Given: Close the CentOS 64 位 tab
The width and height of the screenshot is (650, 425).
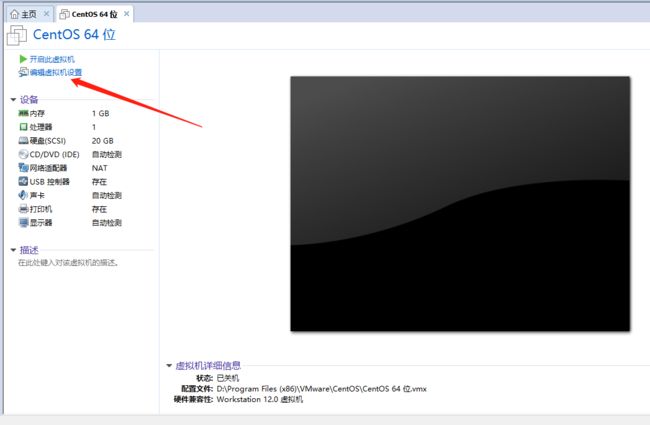Looking at the screenshot, I should click(126, 14).
